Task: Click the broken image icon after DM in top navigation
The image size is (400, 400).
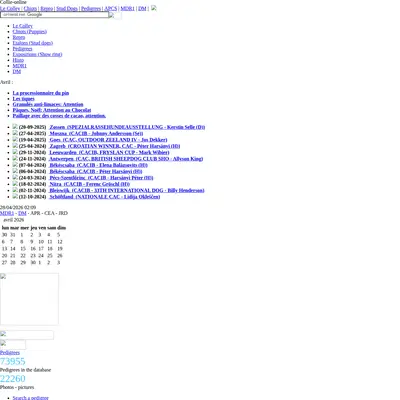Action: (x=154, y=8)
